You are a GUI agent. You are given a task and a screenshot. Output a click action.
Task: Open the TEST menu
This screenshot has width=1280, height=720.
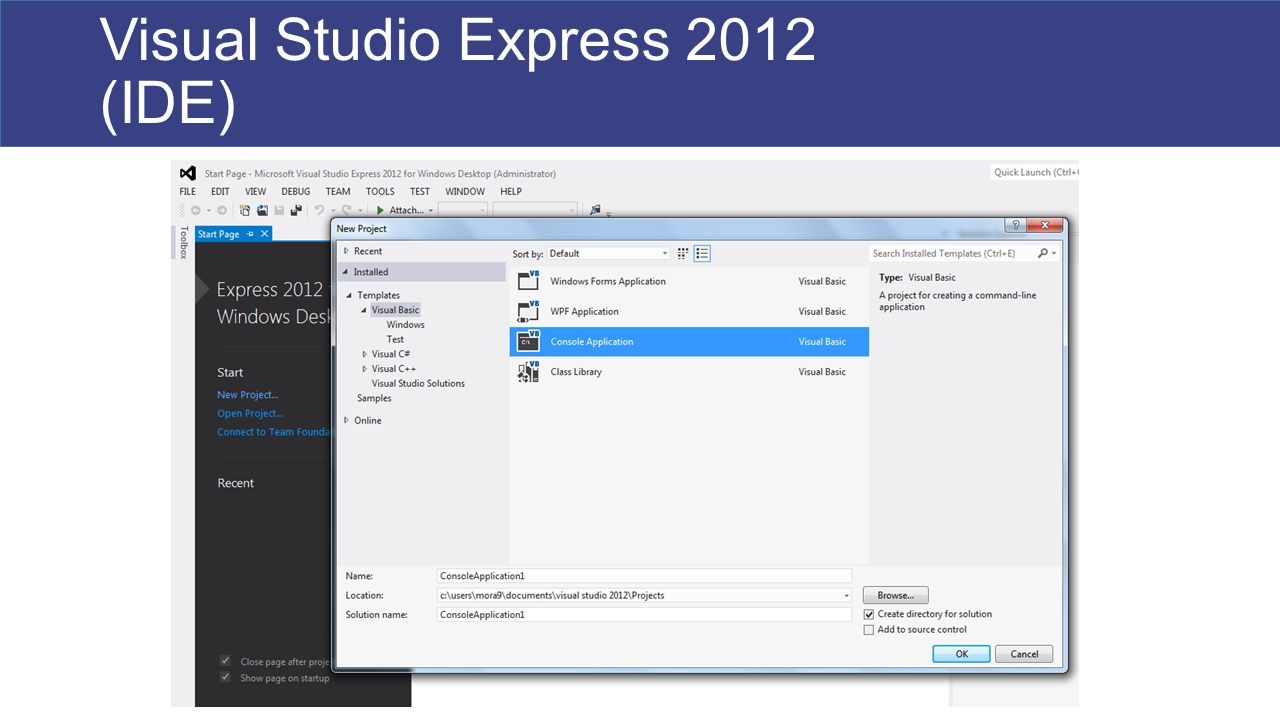click(x=420, y=191)
